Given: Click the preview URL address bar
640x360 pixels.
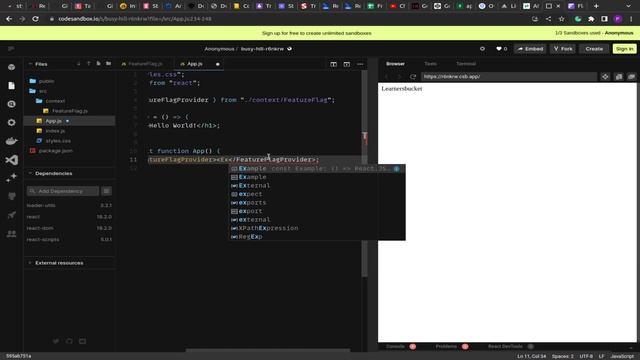Looking at the screenshot, I should tap(508, 76).
